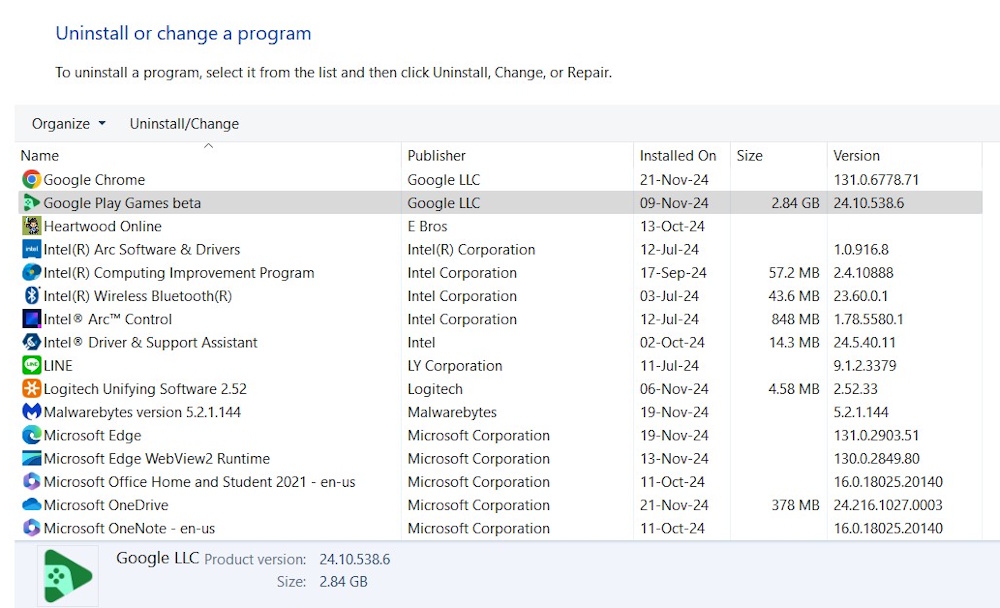Click the Heartwood Online program icon
The width and height of the screenshot is (1000, 608).
(31, 226)
